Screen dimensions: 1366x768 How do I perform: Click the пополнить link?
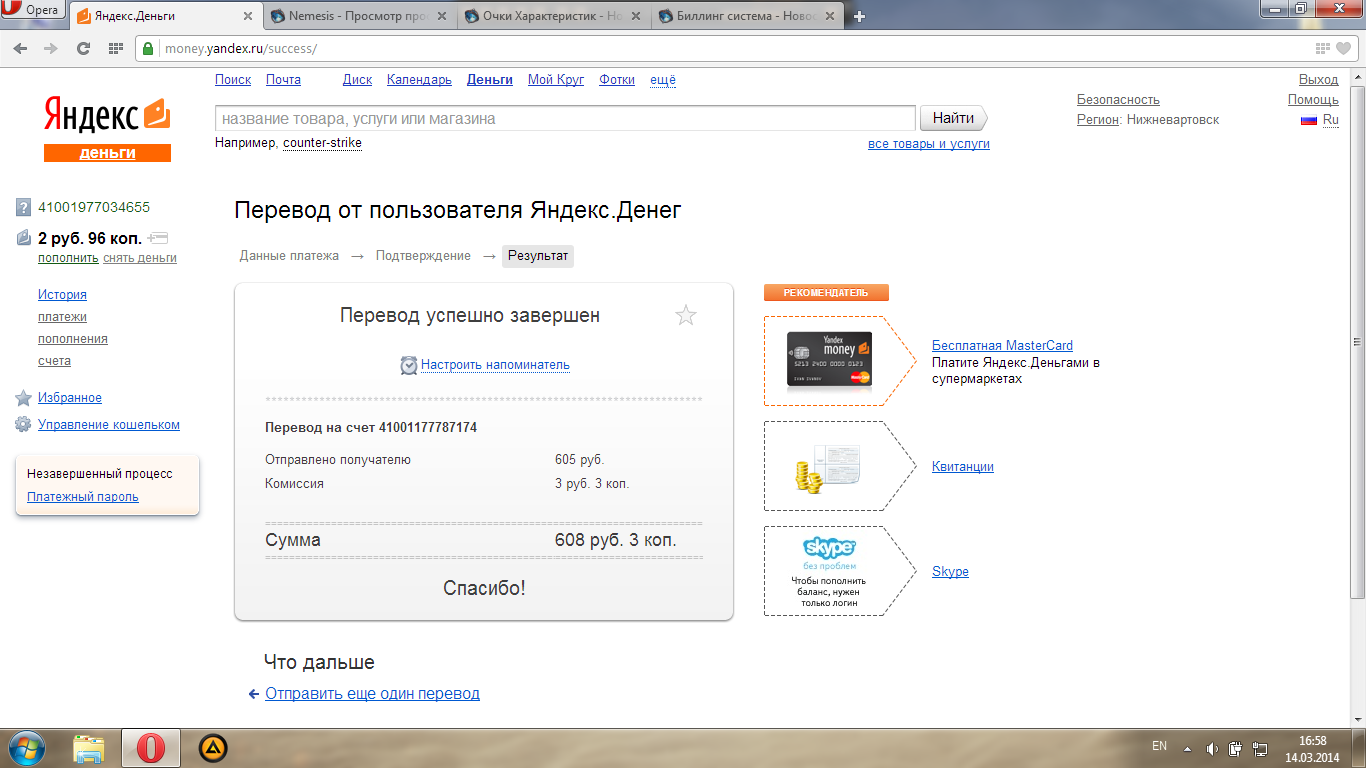point(68,258)
